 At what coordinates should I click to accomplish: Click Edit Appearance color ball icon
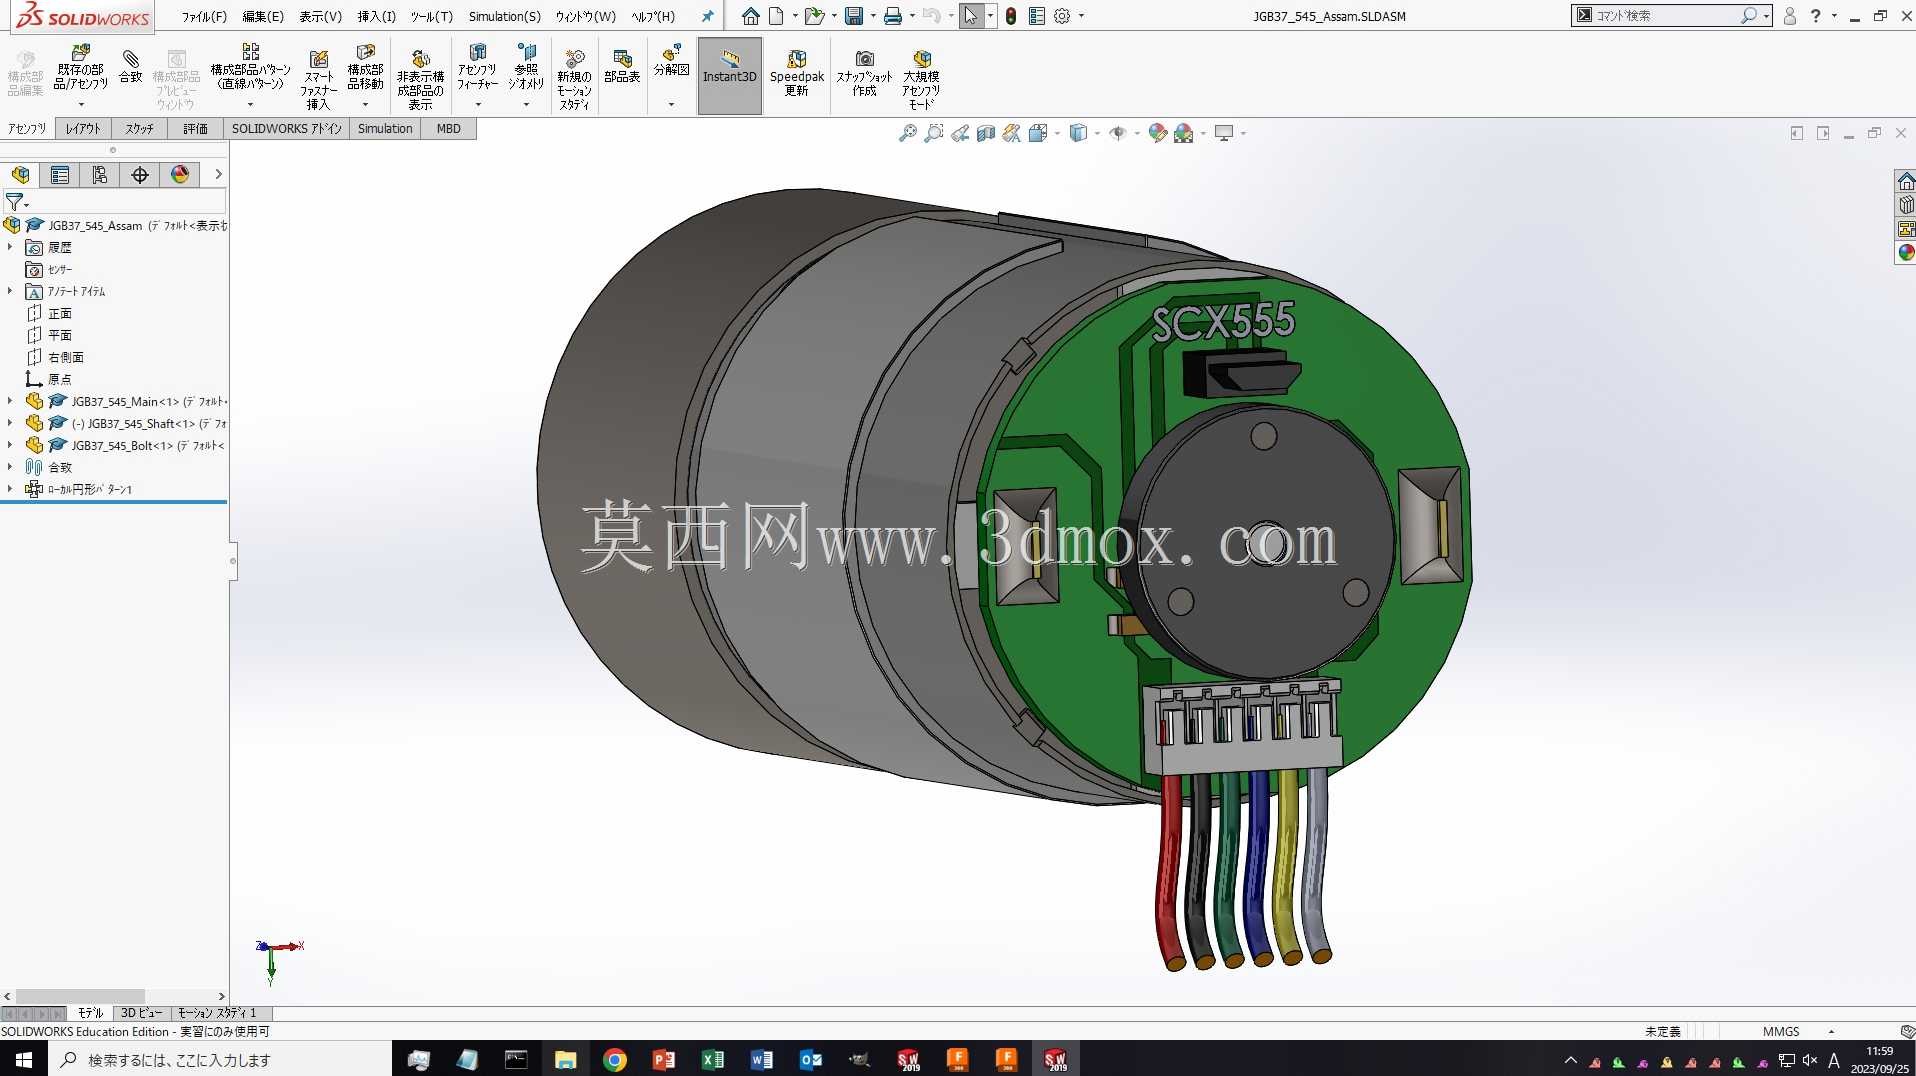click(x=1158, y=133)
